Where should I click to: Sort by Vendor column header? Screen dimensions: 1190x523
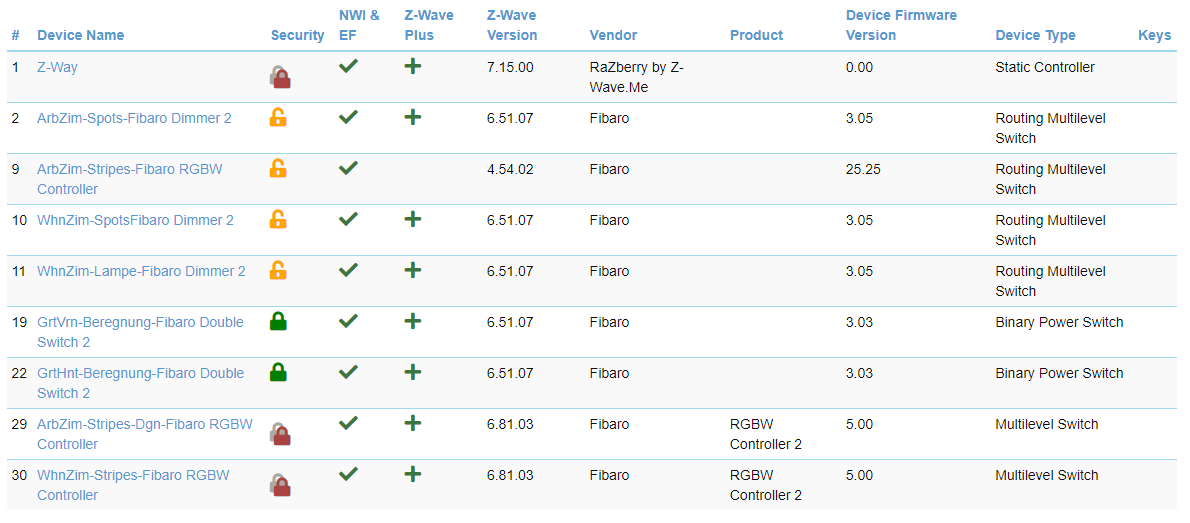pos(613,35)
